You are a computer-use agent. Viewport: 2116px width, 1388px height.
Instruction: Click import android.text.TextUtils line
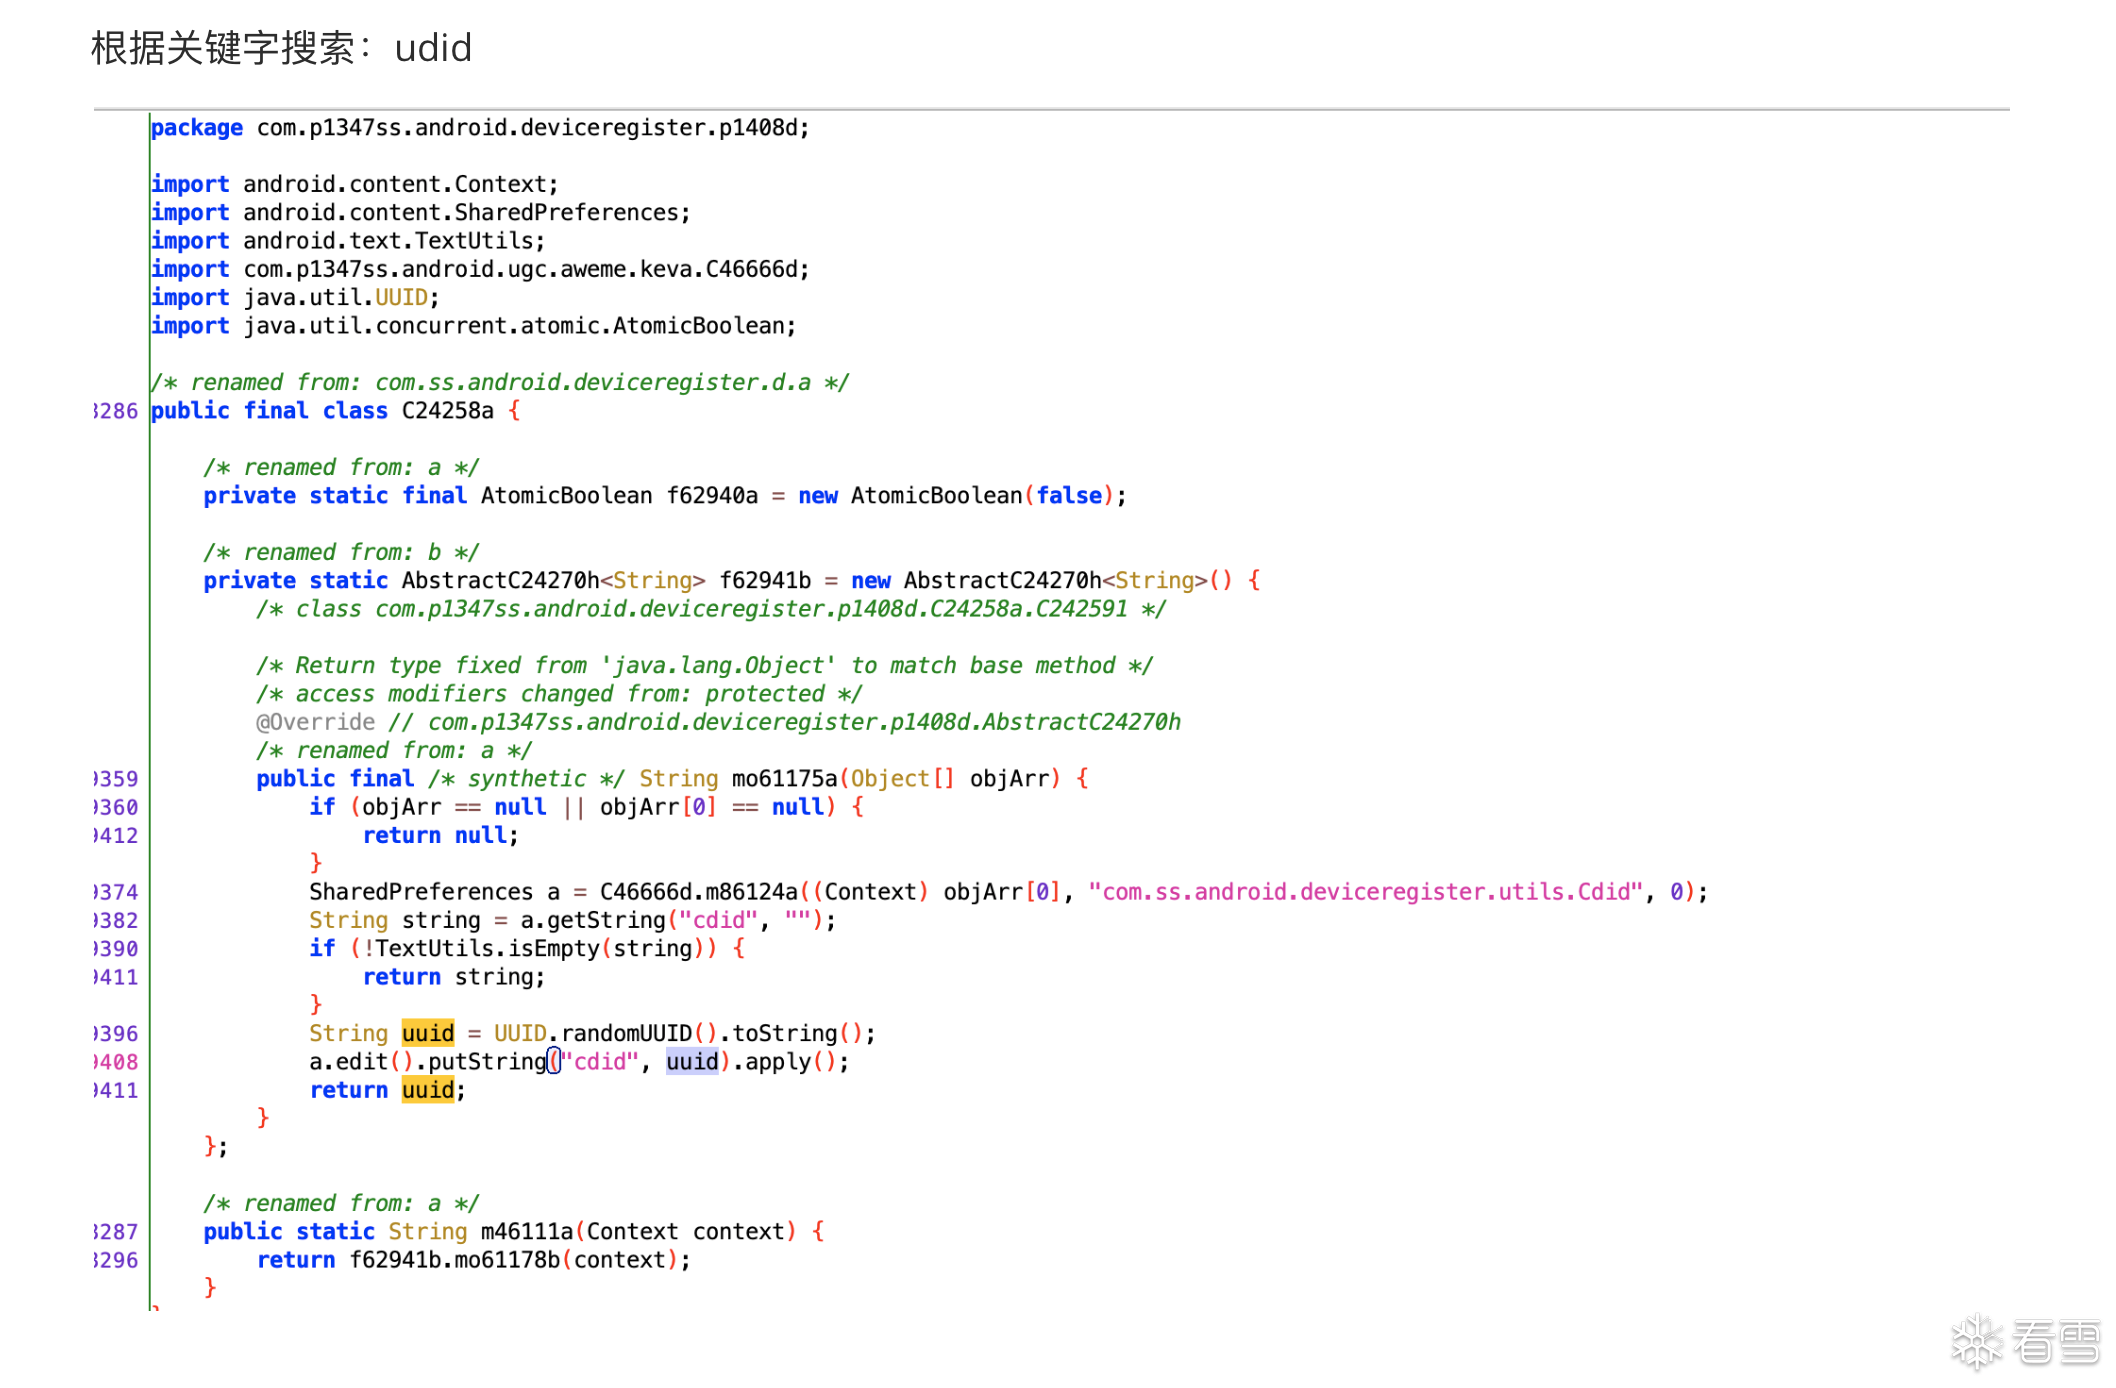pos(348,241)
